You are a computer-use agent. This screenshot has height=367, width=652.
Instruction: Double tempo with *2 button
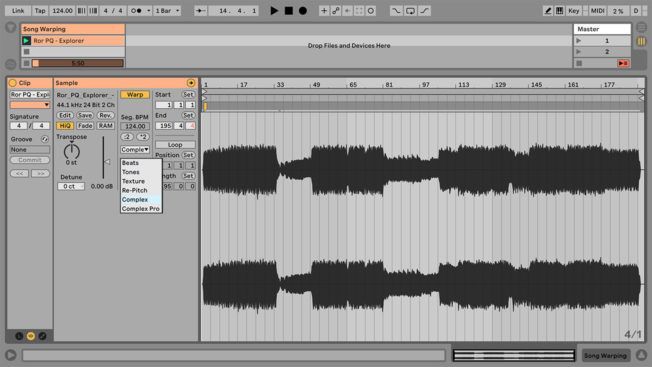(x=143, y=137)
